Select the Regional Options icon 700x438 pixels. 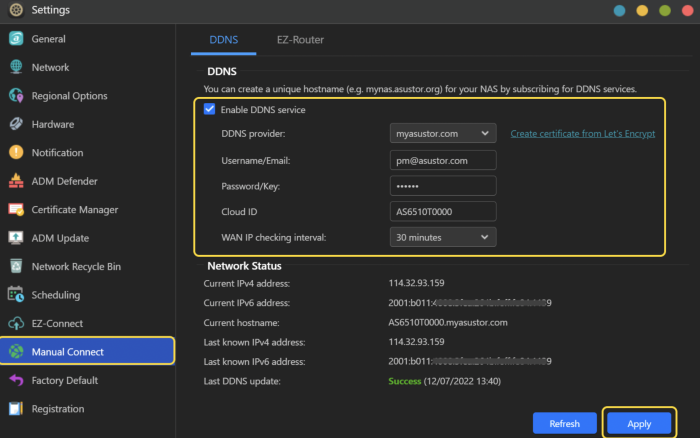[x=16, y=96]
